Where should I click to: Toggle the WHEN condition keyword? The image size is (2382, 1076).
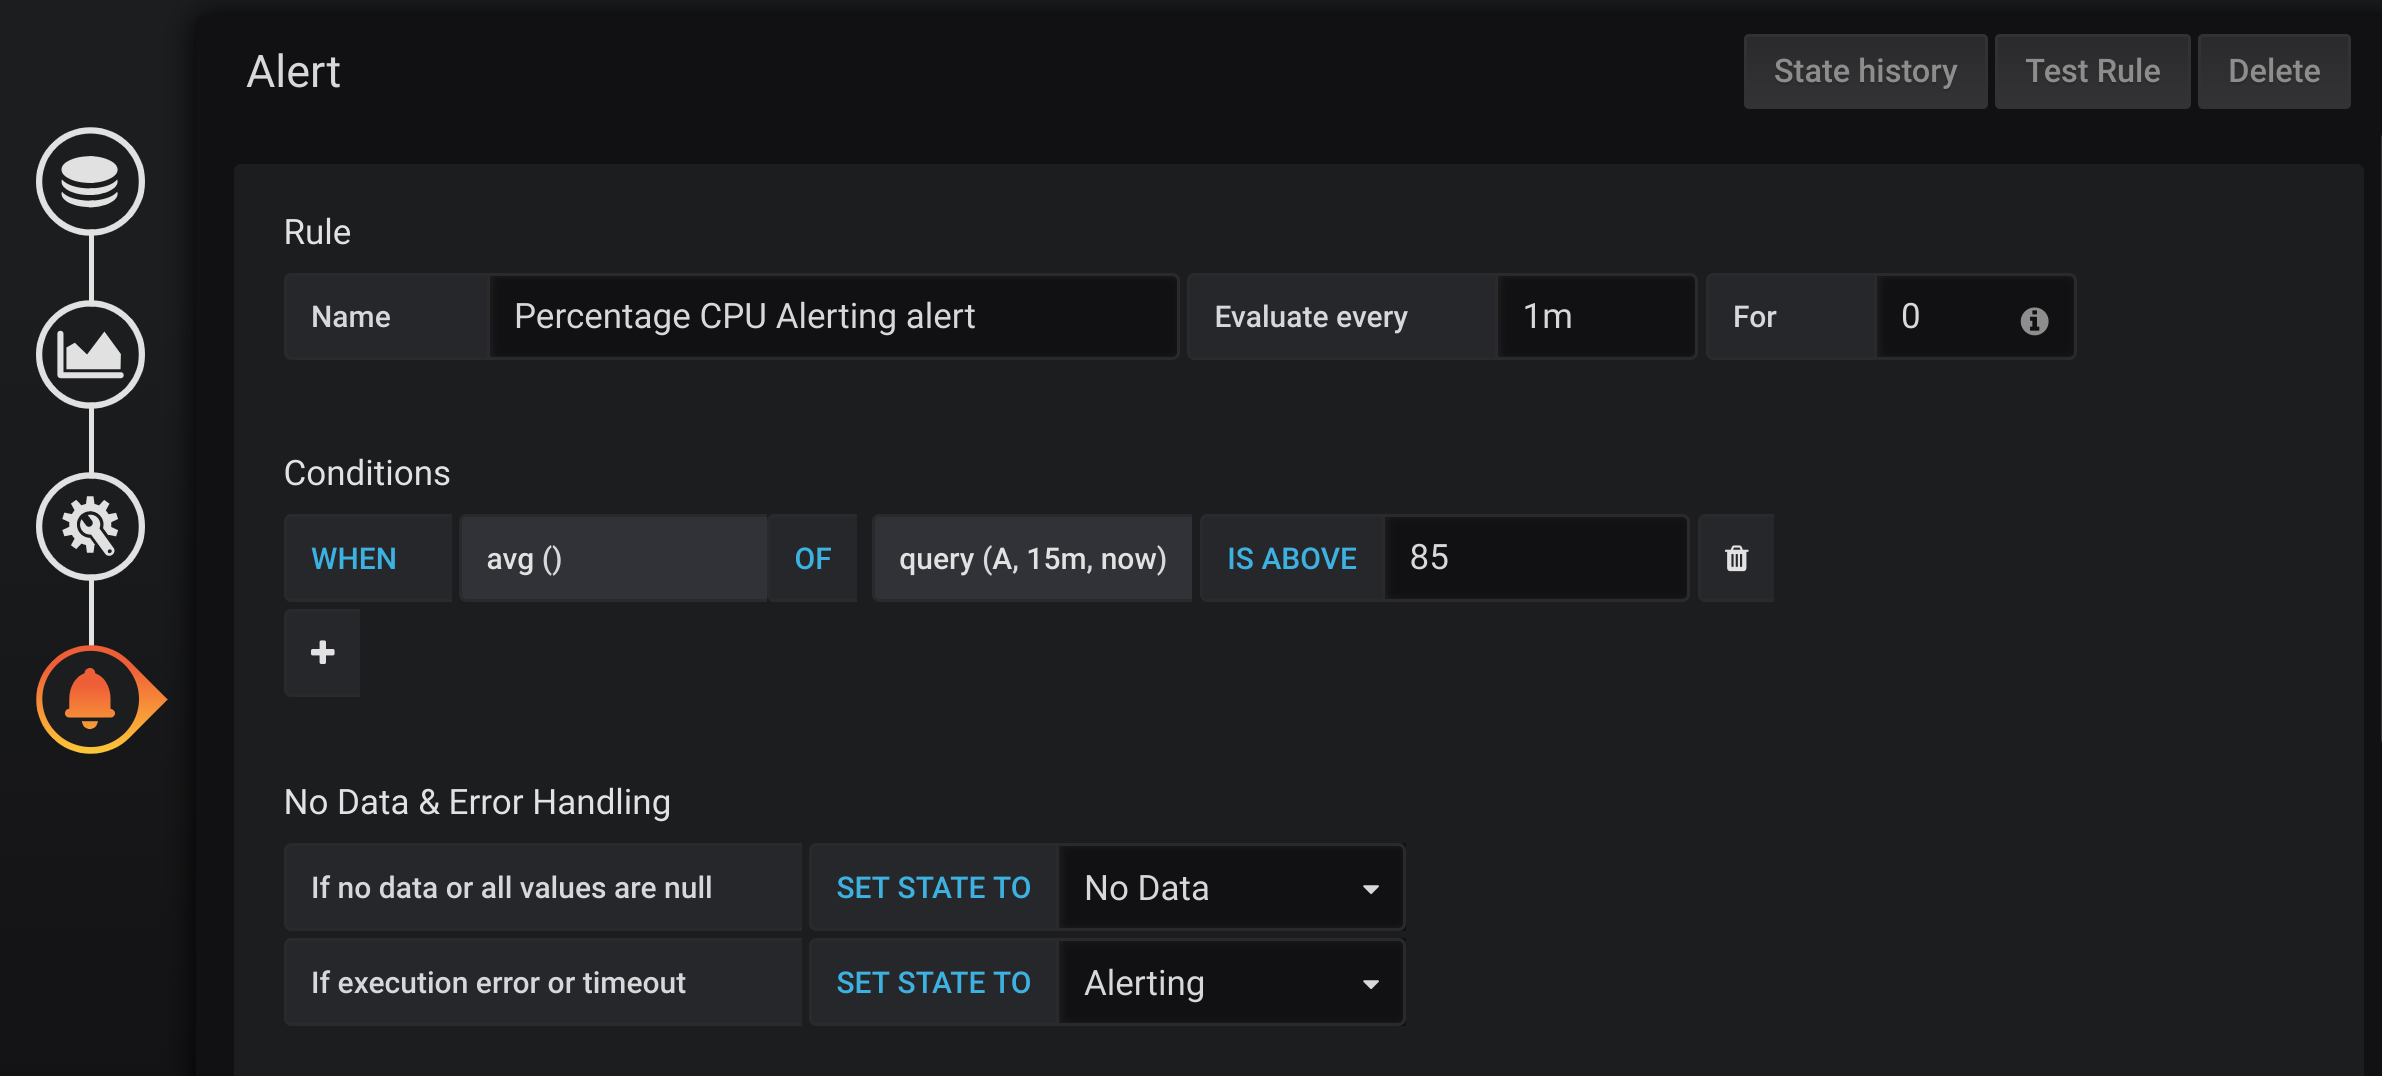point(353,558)
